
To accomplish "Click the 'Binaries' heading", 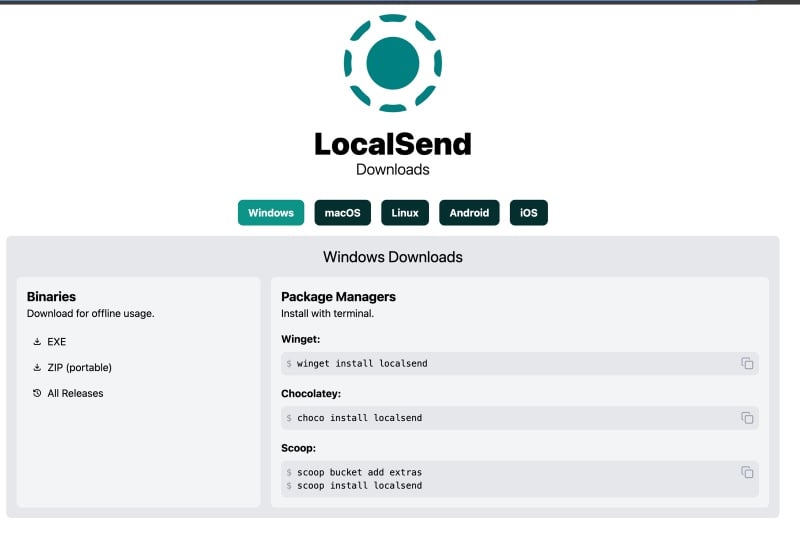I will coord(51,297).
